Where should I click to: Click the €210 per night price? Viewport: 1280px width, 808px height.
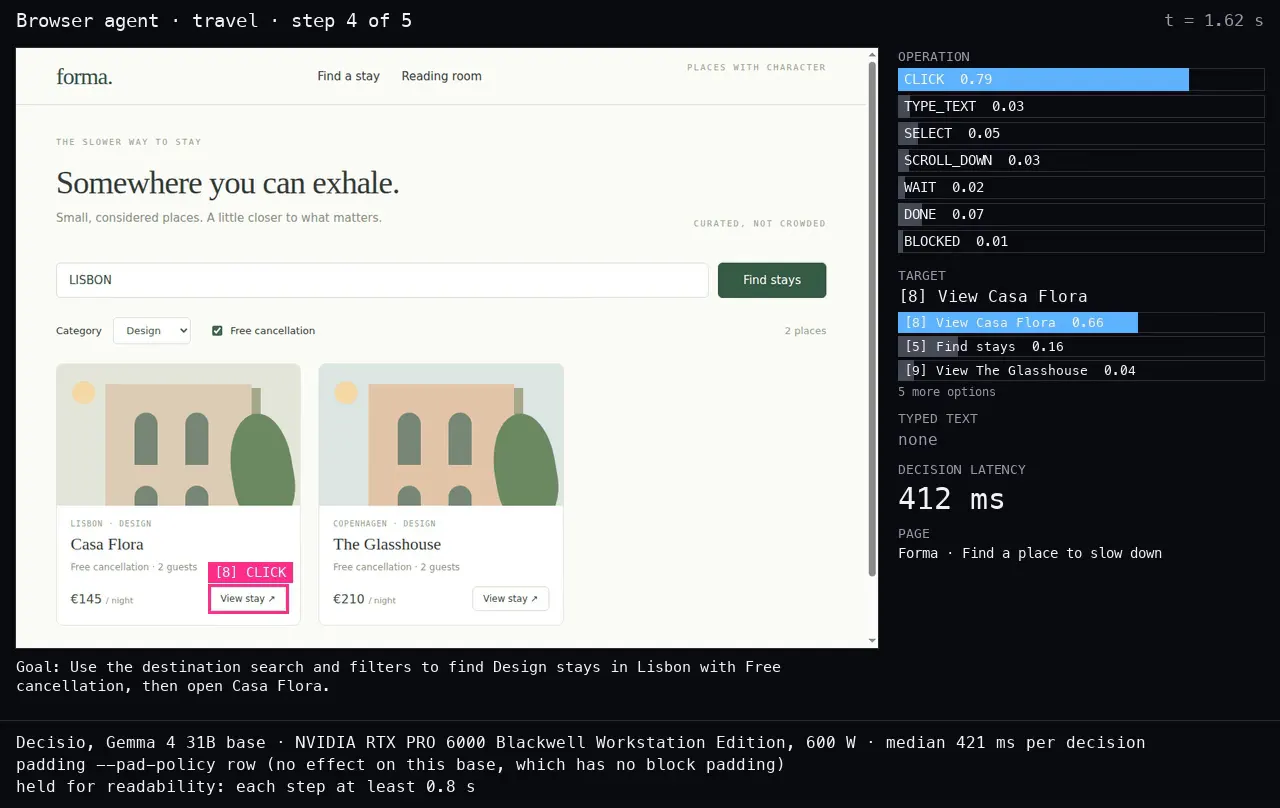pyautogui.click(x=364, y=600)
